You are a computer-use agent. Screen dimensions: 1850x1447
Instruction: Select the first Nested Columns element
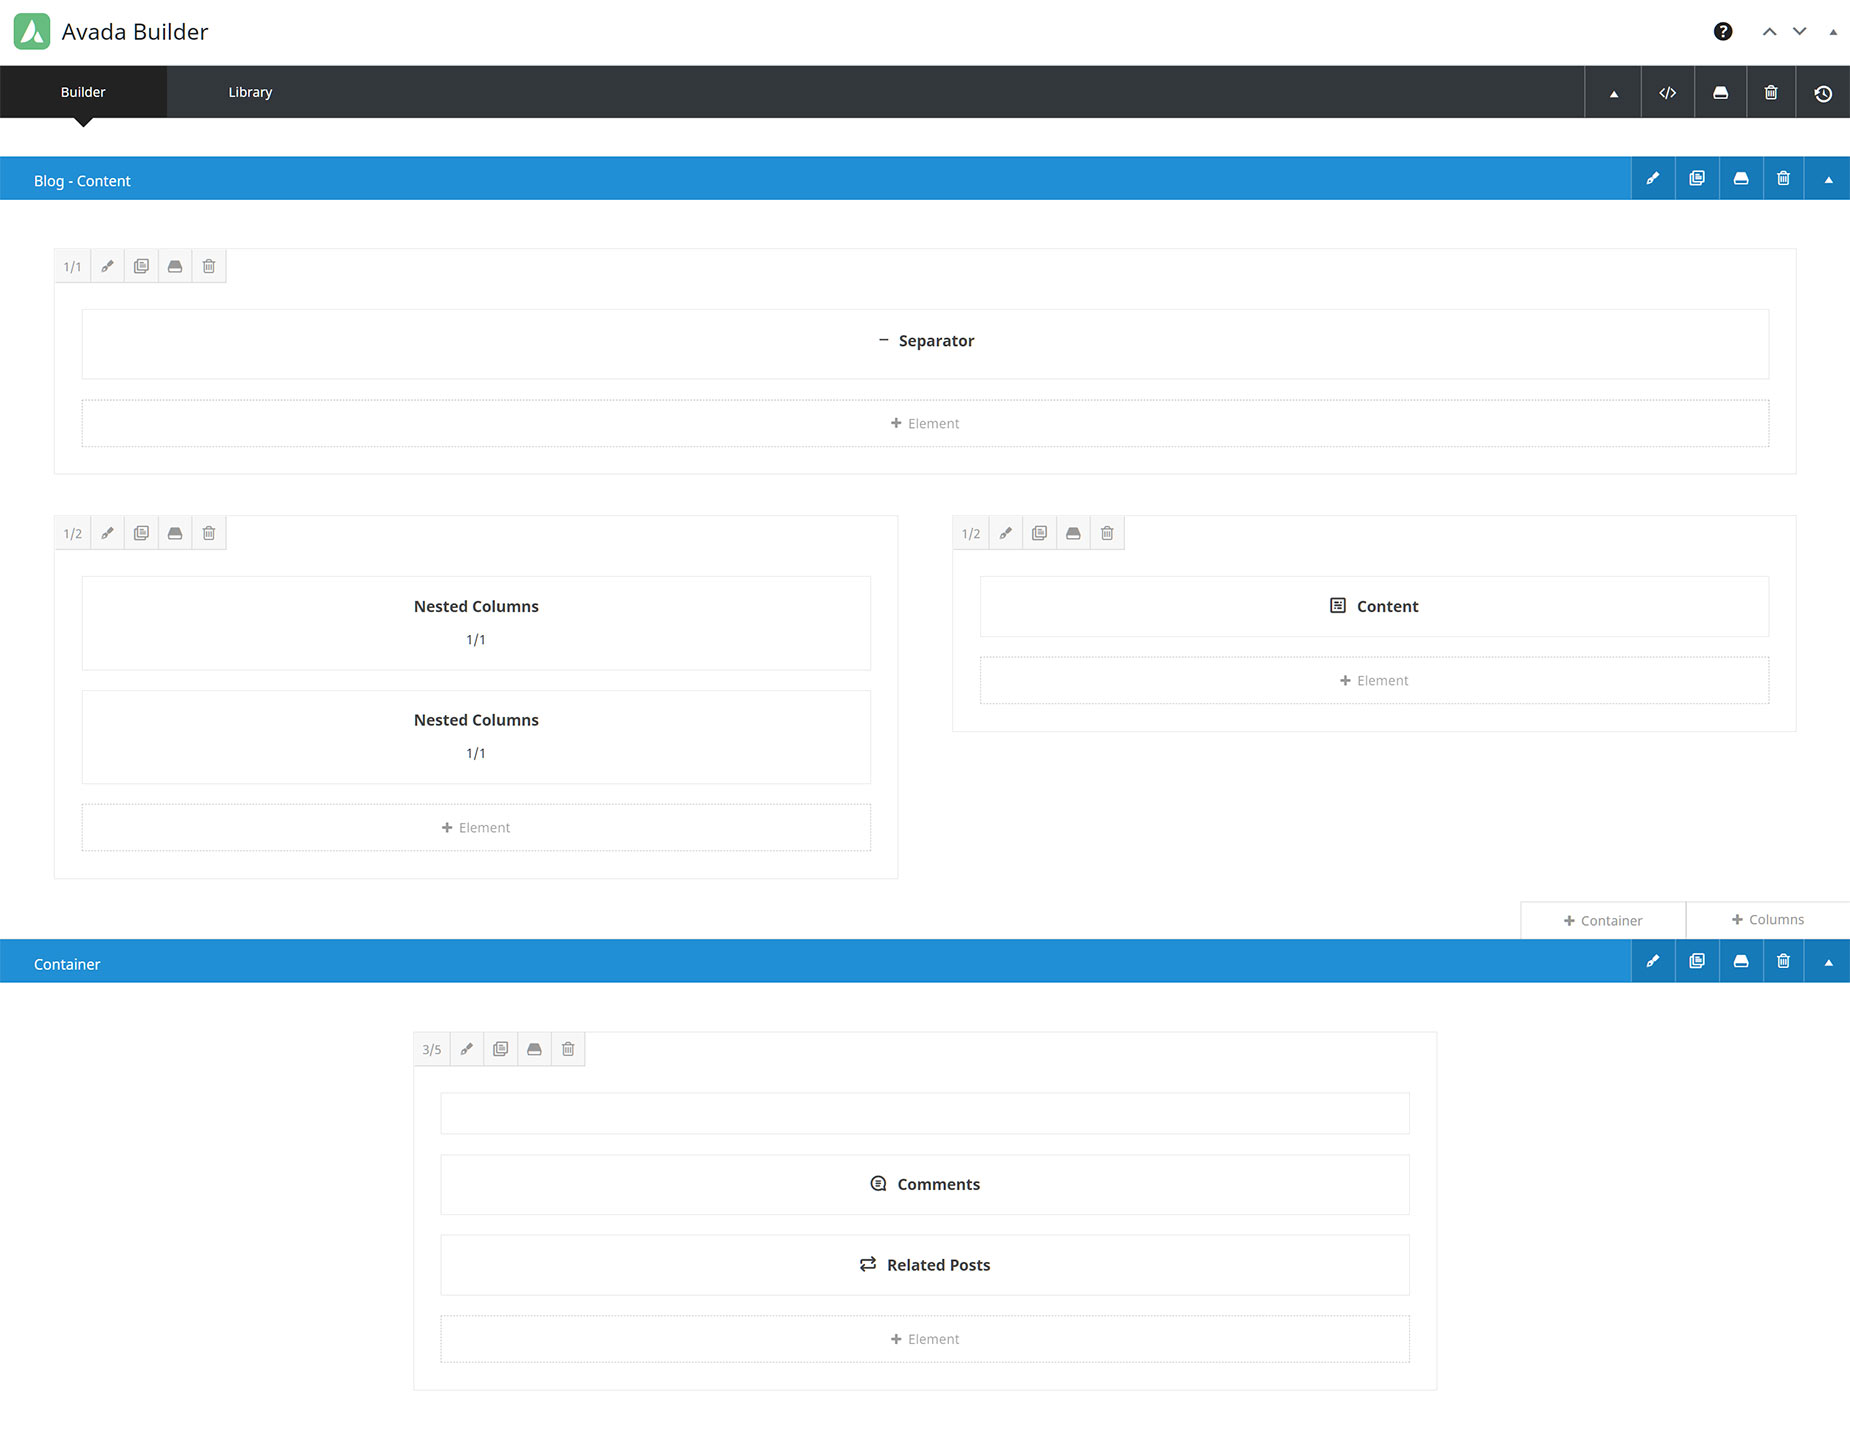click(x=476, y=623)
